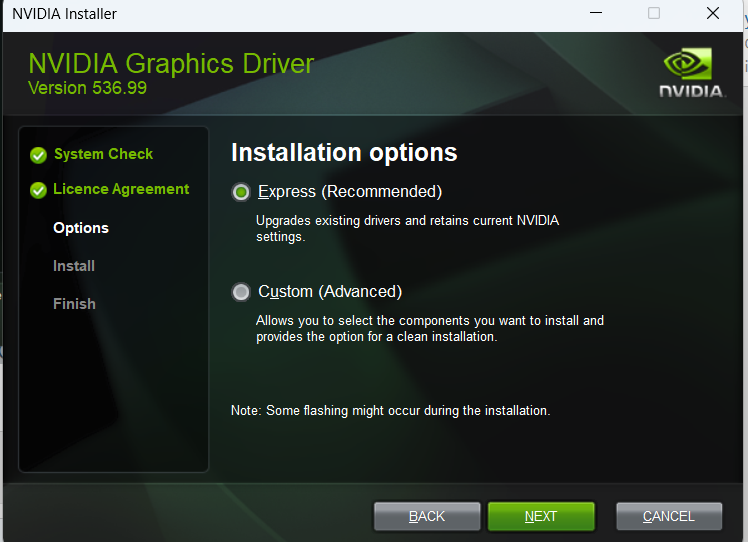
Task: Close the NVIDIA Installer window
Action: 713,13
